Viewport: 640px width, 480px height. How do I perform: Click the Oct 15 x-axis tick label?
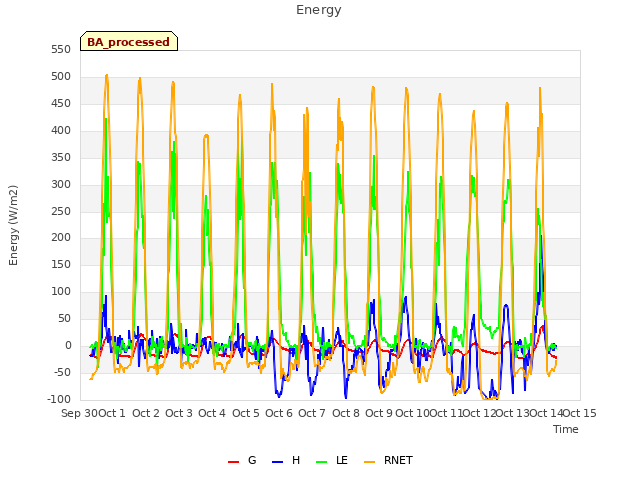(580, 413)
